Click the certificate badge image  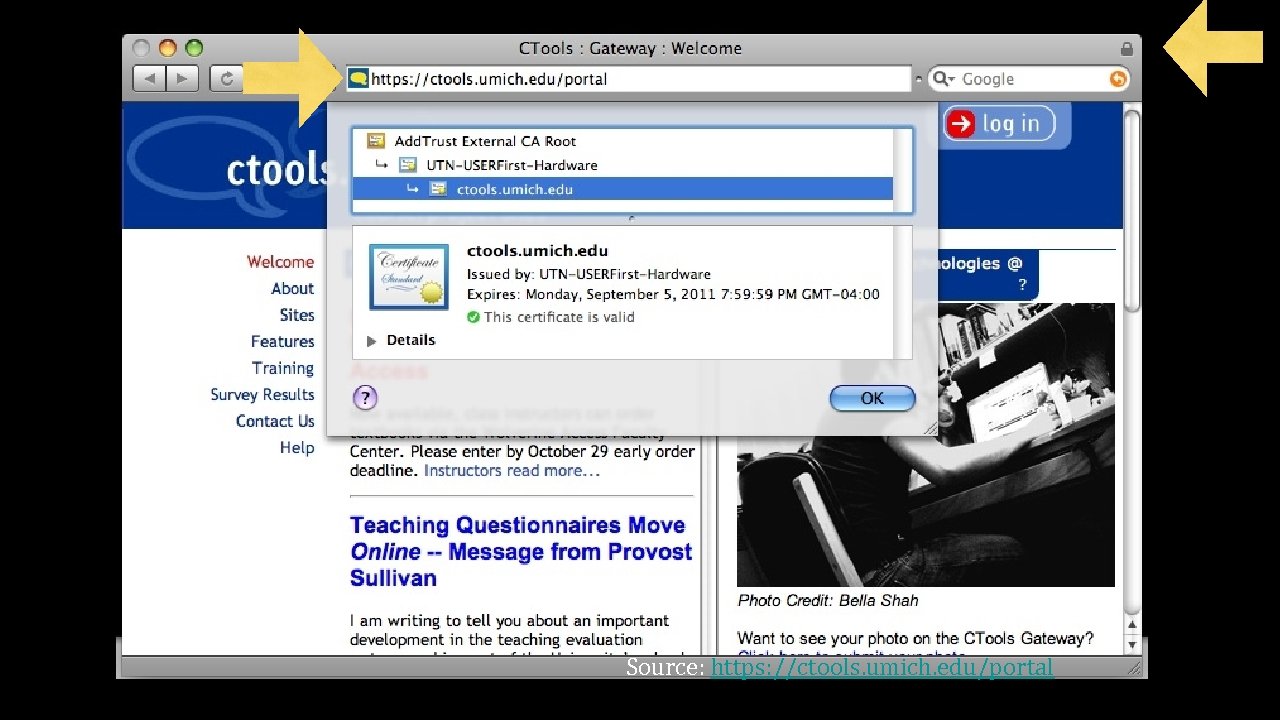(x=407, y=277)
